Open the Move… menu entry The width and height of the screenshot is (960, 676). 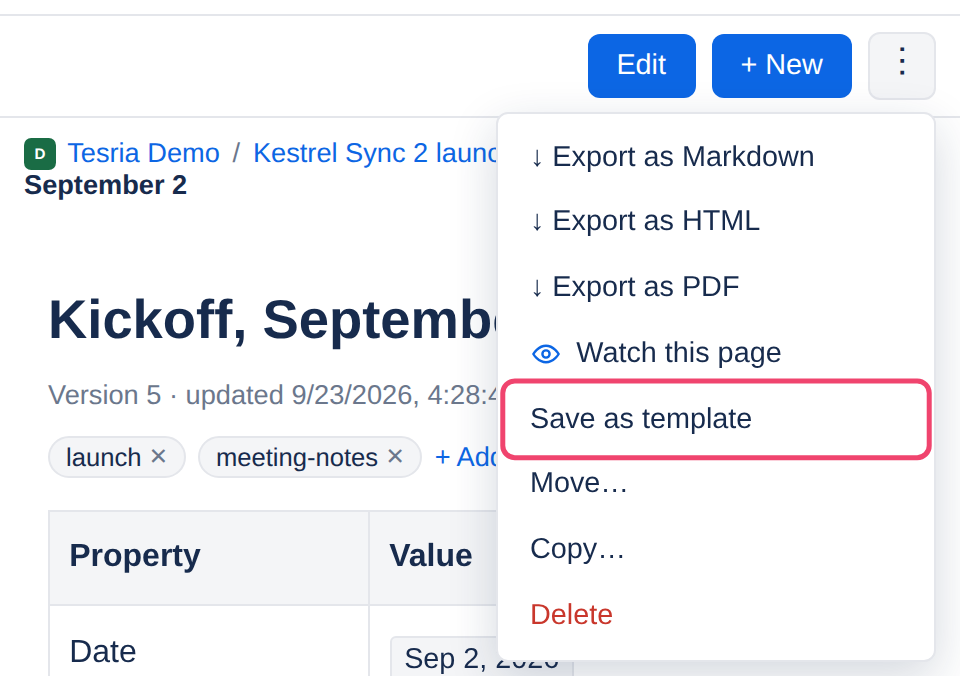716,483
